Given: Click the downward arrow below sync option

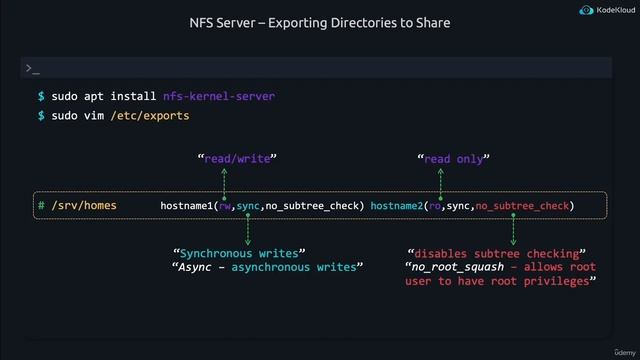Looking at the screenshot, I should pos(248,230).
